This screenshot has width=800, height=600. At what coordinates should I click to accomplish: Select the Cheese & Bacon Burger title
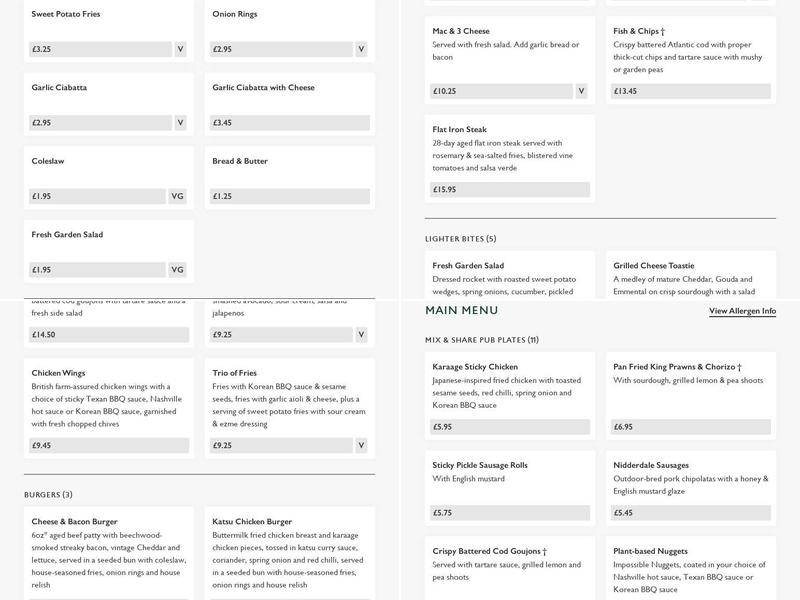point(75,521)
